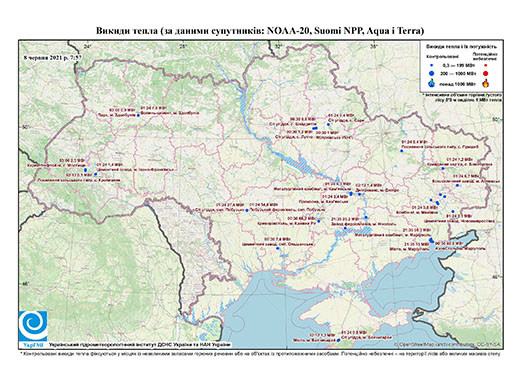The width and height of the screenshot is (520, 368).
Task: Click the institute credit text beside the logo
Action: coord(140,345)
